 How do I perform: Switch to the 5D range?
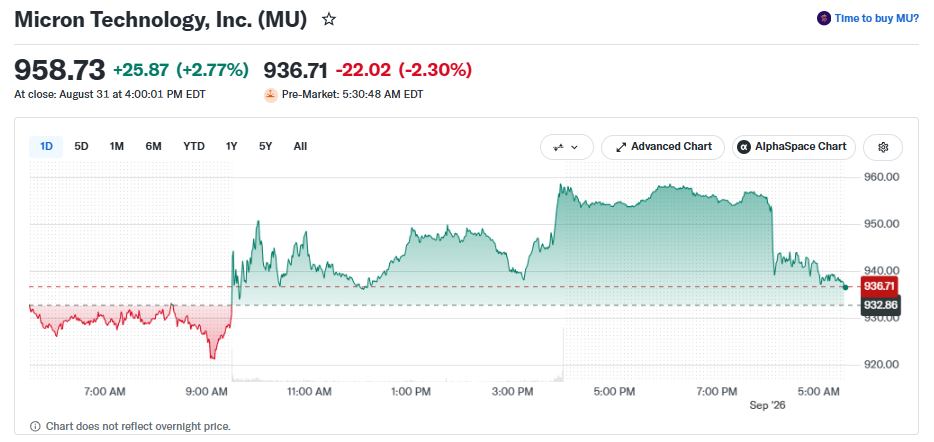tap(81, 147)
